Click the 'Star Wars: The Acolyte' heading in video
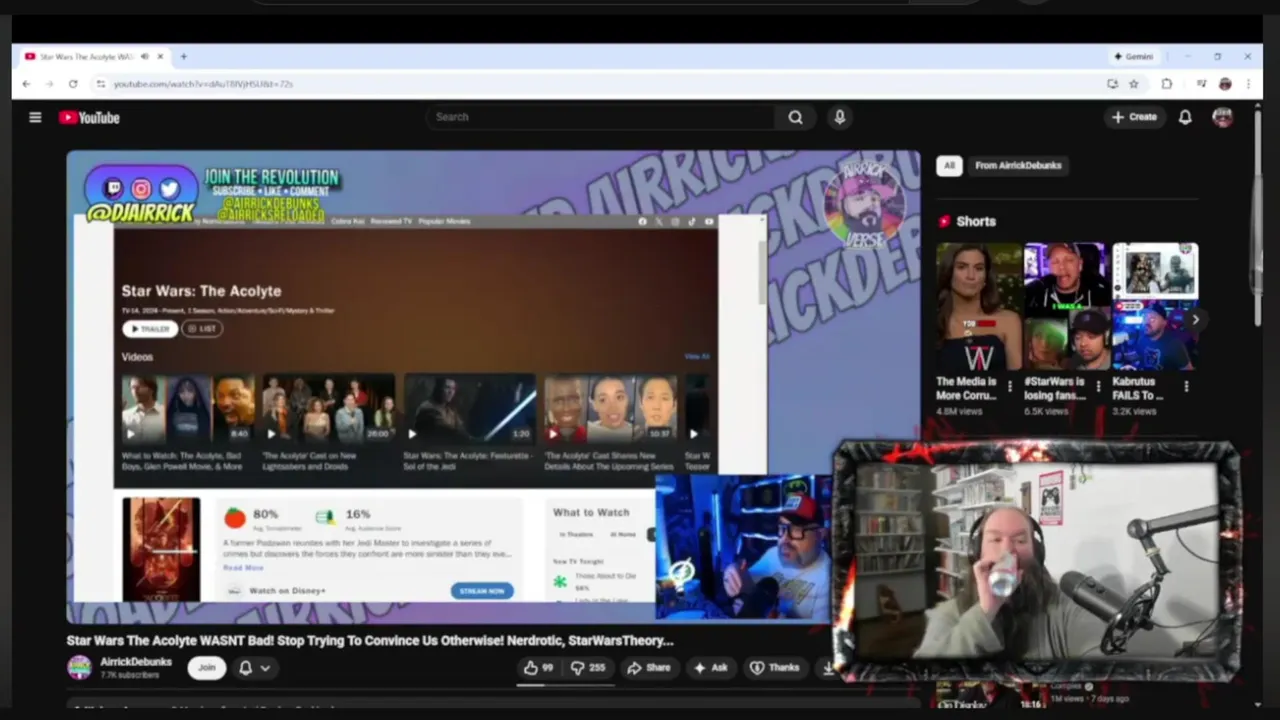Screen dimensions: 1280x720 [x=201, y=291]
